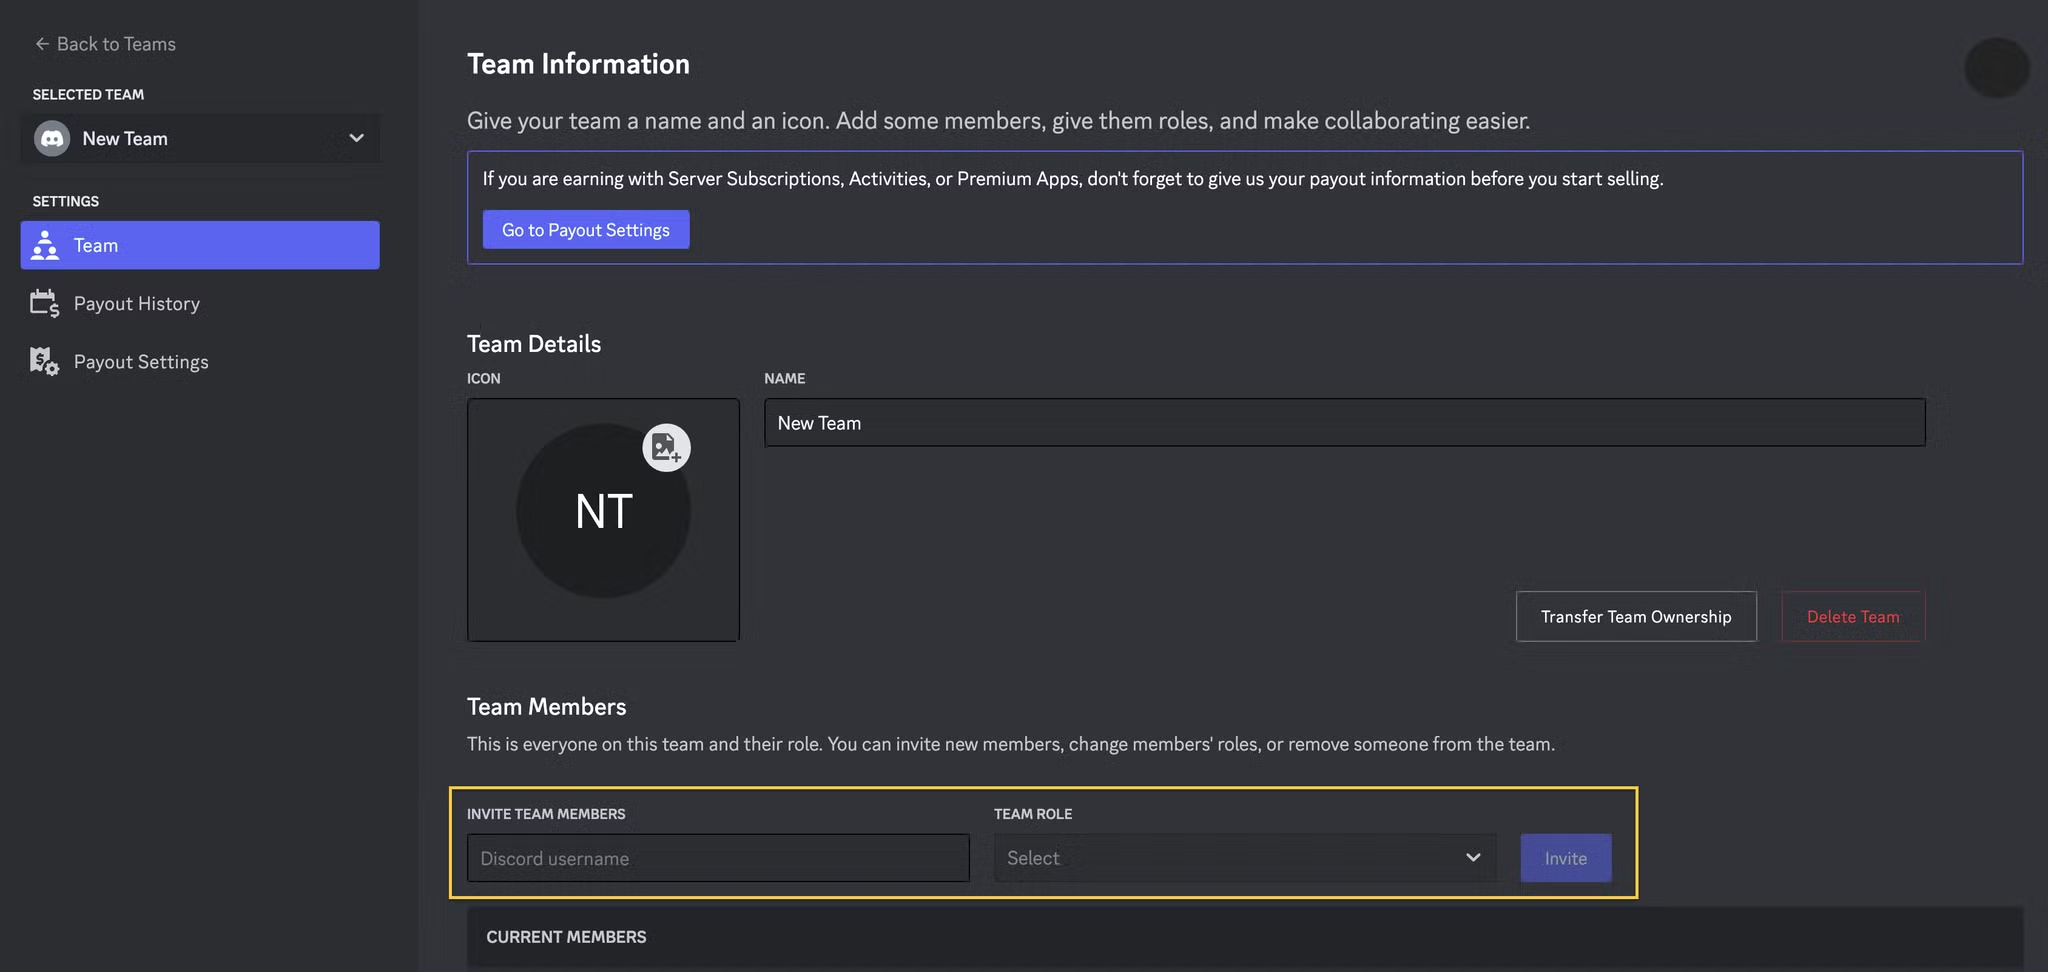
Task: Click Go to Payout Settings button
Action: point(585,229)
